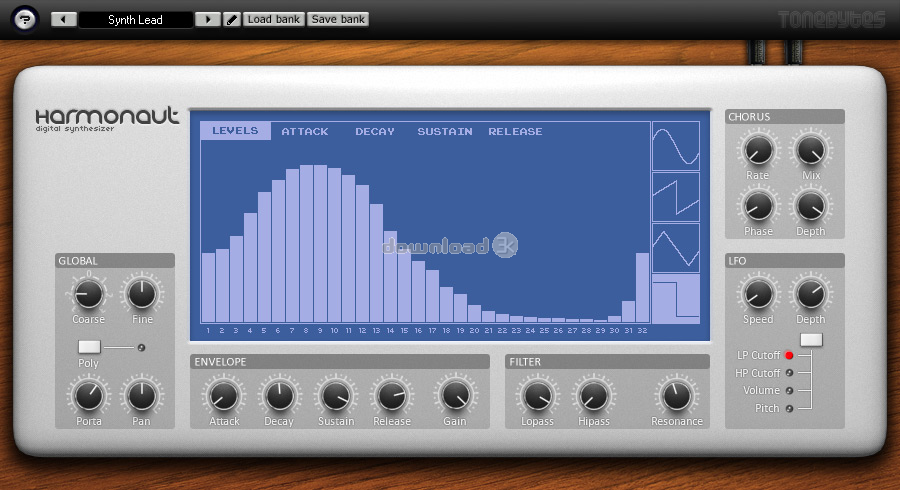Click the Save bank button

click(338, 19)
